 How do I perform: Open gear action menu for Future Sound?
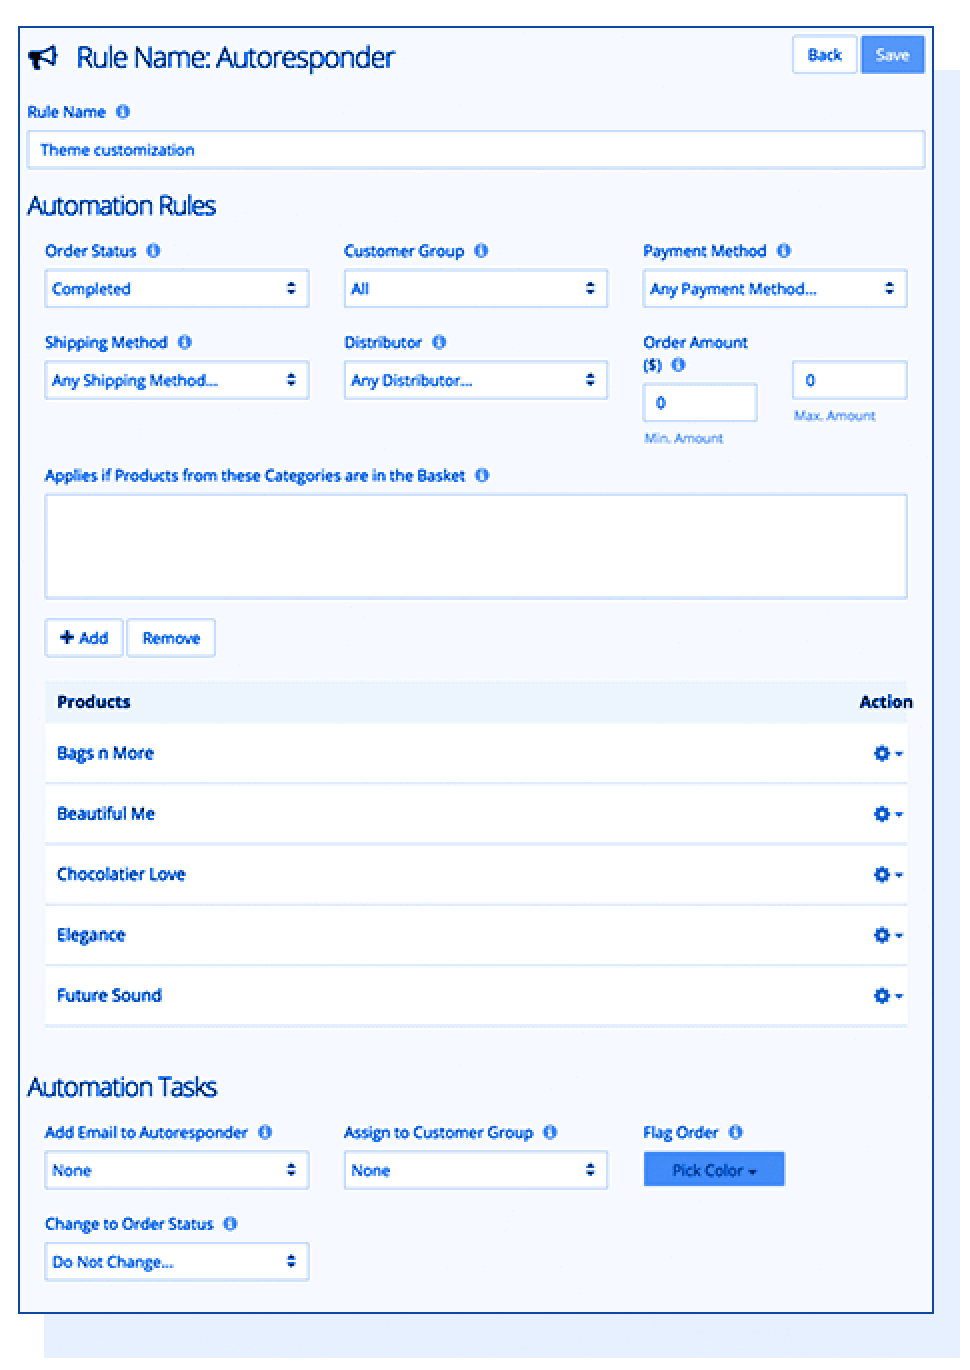coord(887,996)
